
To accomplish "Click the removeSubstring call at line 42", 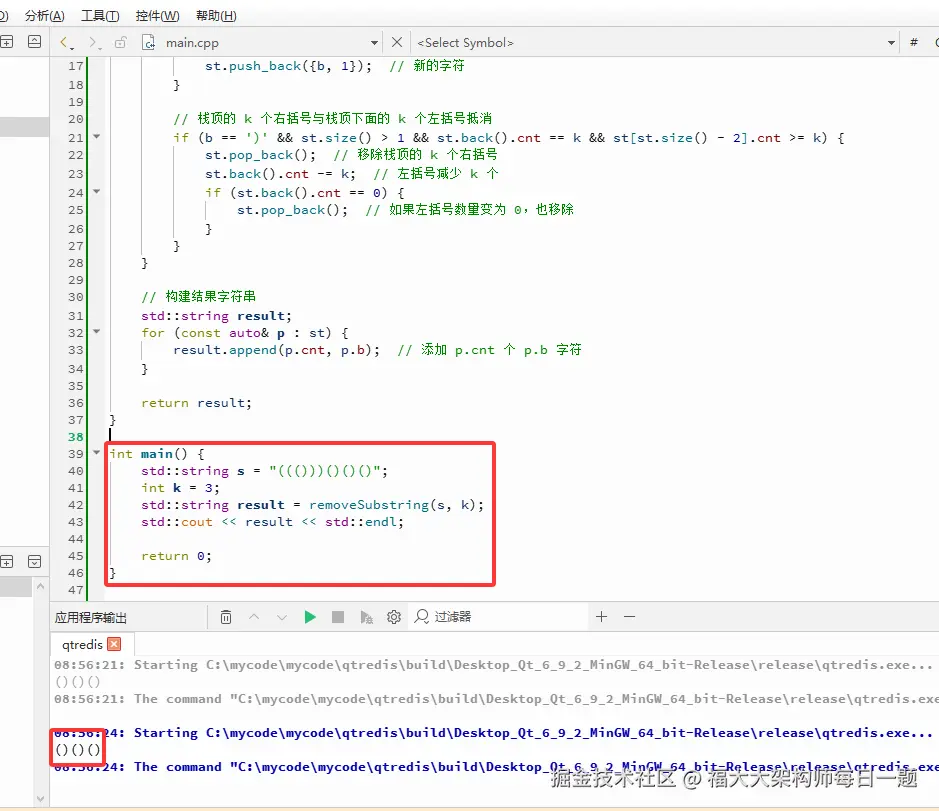I will click(396, 505).
